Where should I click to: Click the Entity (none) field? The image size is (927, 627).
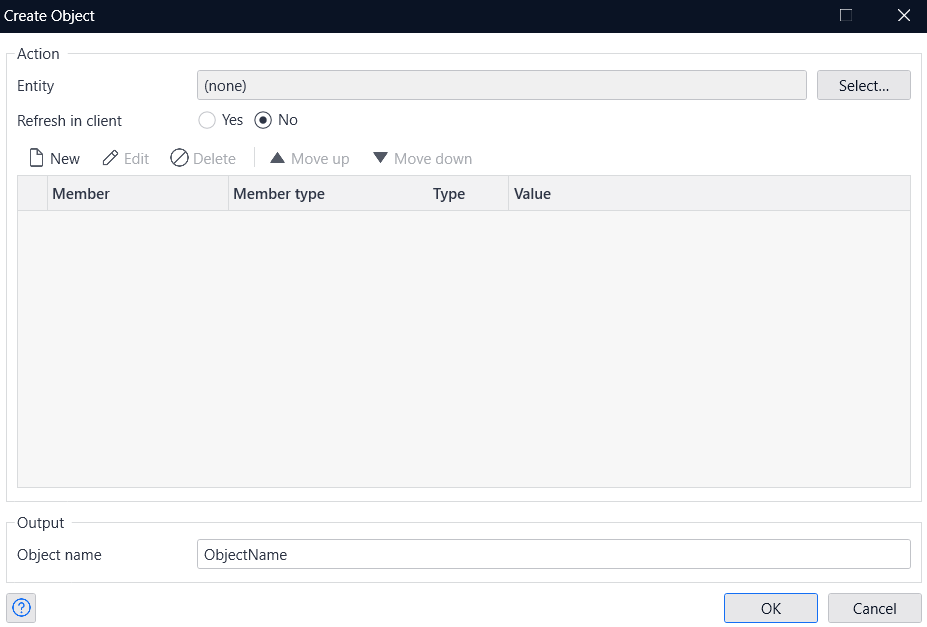[501, 86]
